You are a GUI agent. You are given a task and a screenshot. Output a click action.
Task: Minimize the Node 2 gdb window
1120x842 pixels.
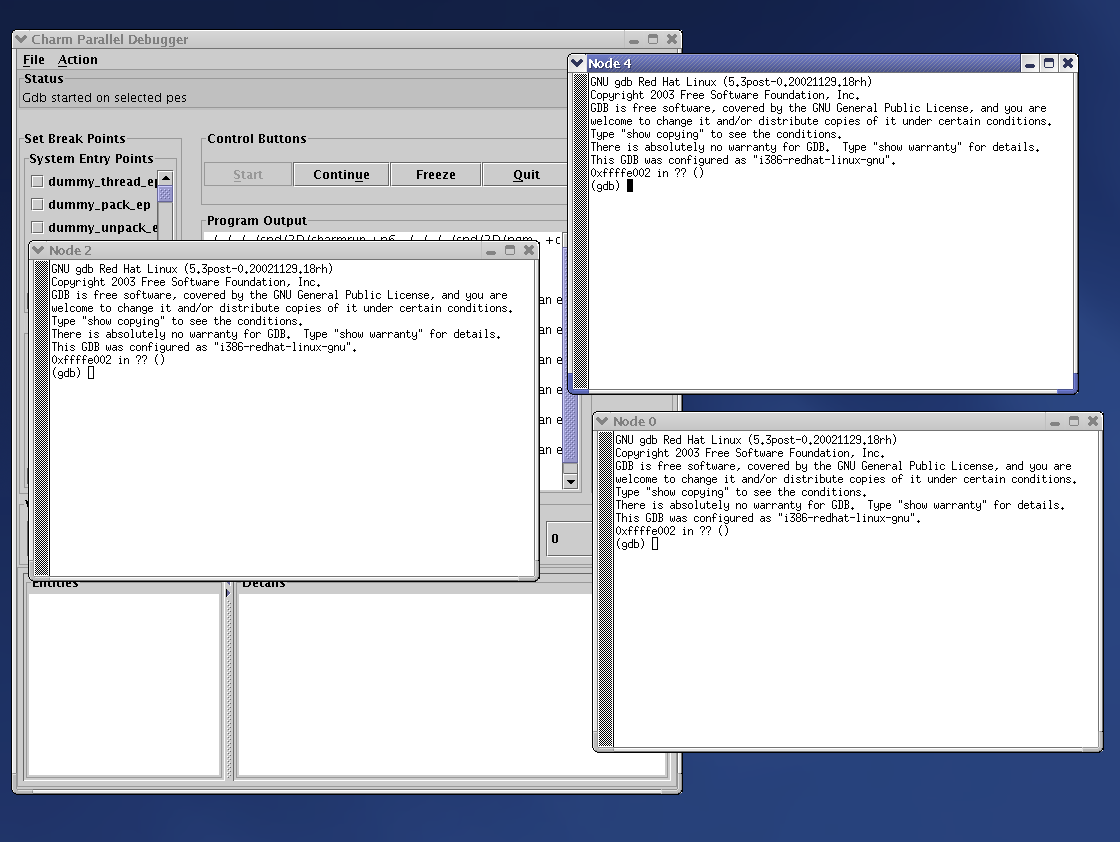[x=491, y=251]
